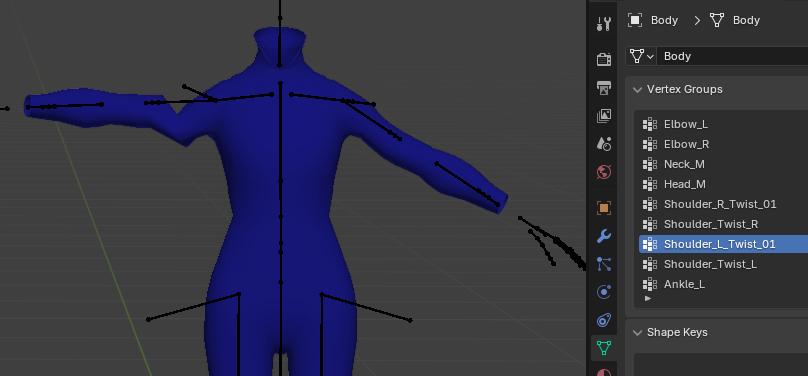Open the Object properties tab
Image resolution: width=808 pixels, height=376 pixels.
pos(603,208)
